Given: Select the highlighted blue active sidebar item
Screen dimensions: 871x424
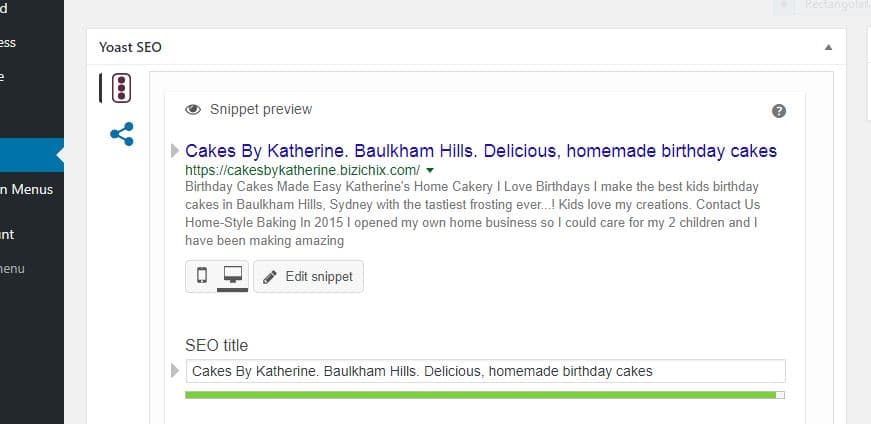Looking at the screenshot, I should 32,155.
